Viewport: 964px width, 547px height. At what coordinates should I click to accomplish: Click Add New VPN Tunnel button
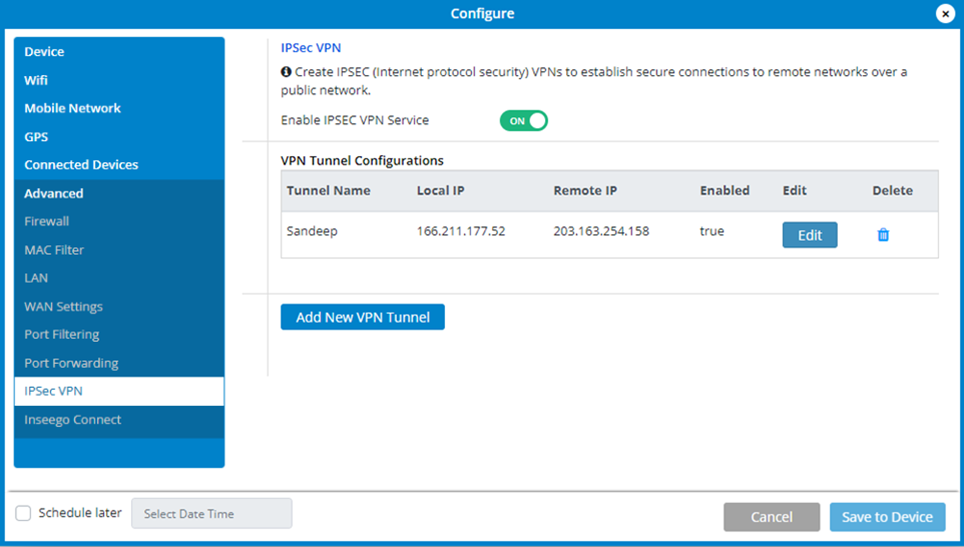(362, 317)
